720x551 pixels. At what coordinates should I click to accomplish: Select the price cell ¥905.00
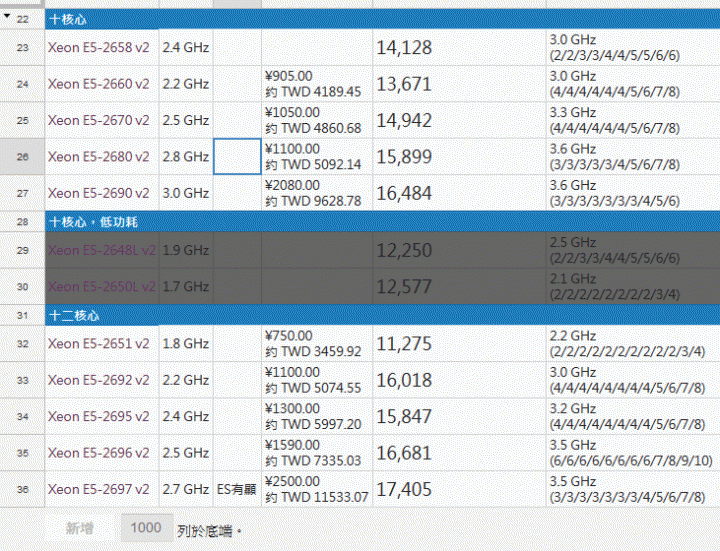[x=317, y=84]
